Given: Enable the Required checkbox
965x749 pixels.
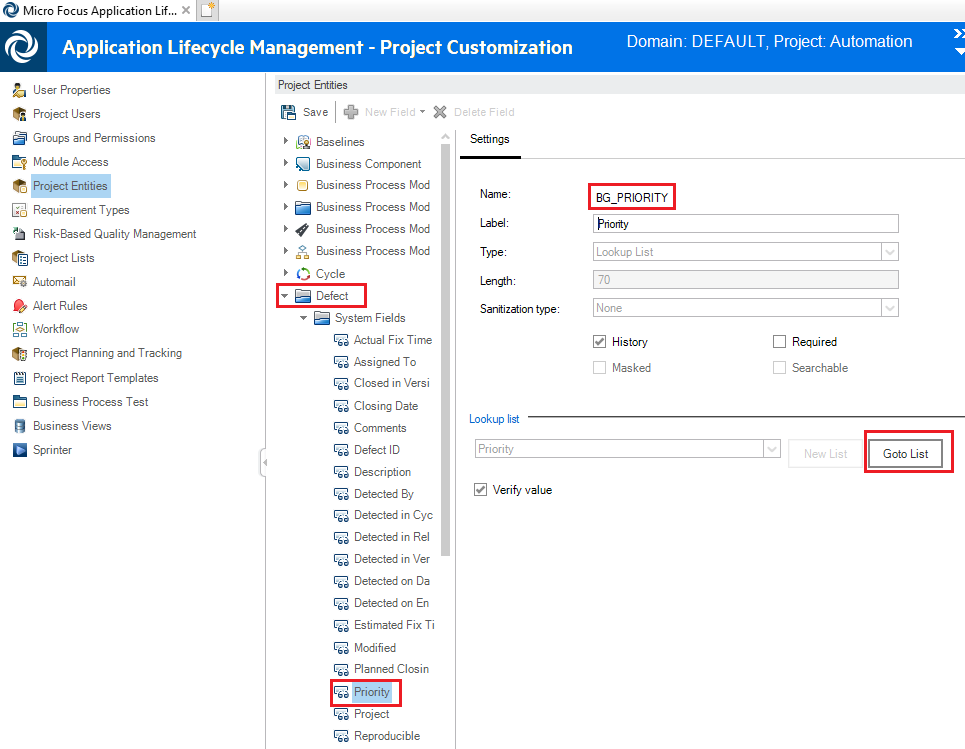Looking at the screenshot, I should tap(780, 342).
